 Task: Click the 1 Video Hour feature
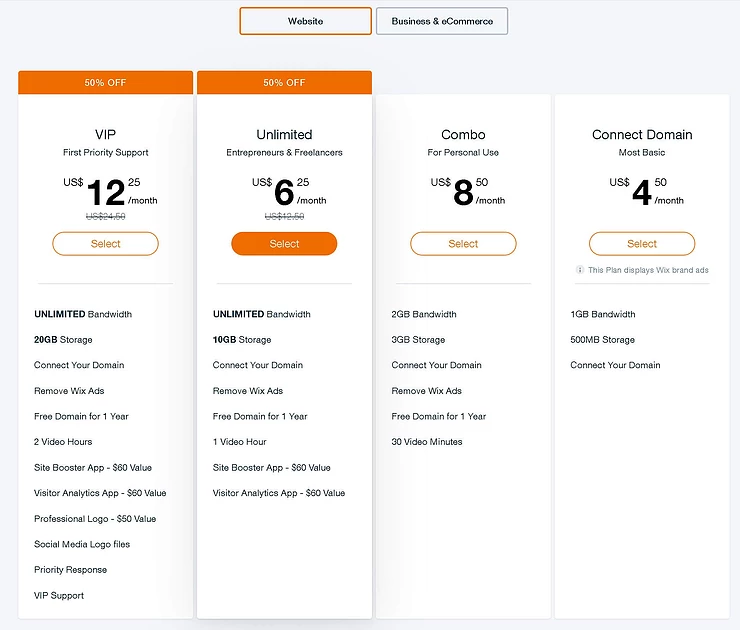pos(240,442)
